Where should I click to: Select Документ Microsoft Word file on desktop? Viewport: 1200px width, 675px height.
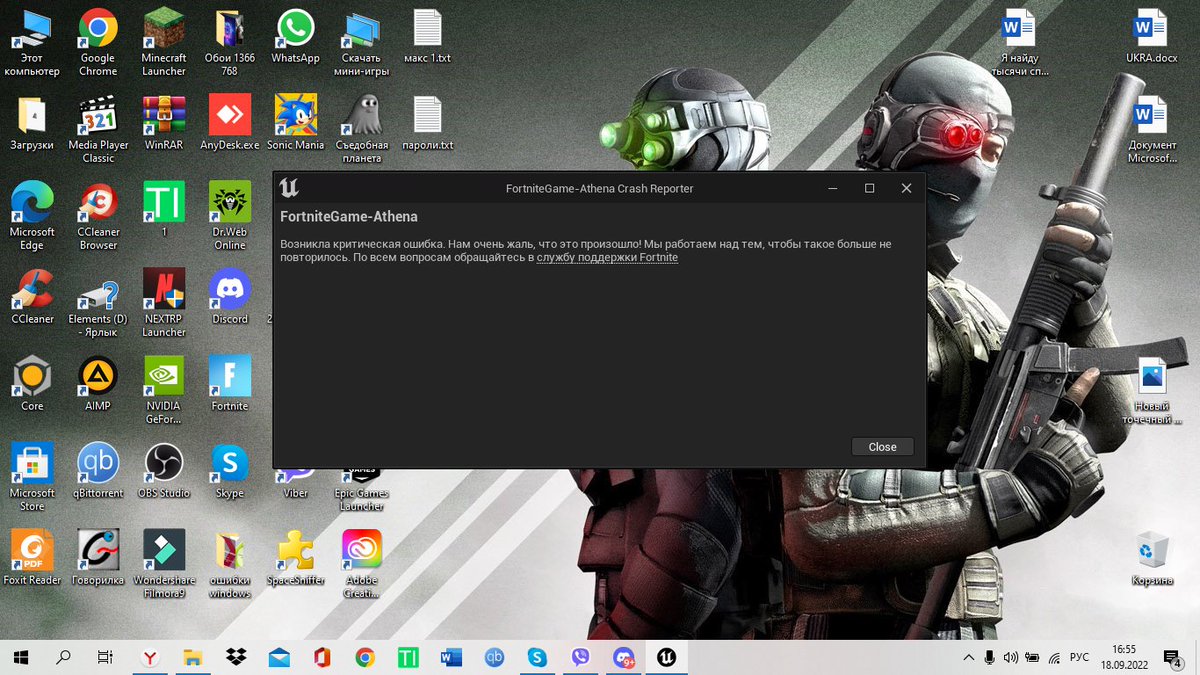[1152, 130]
